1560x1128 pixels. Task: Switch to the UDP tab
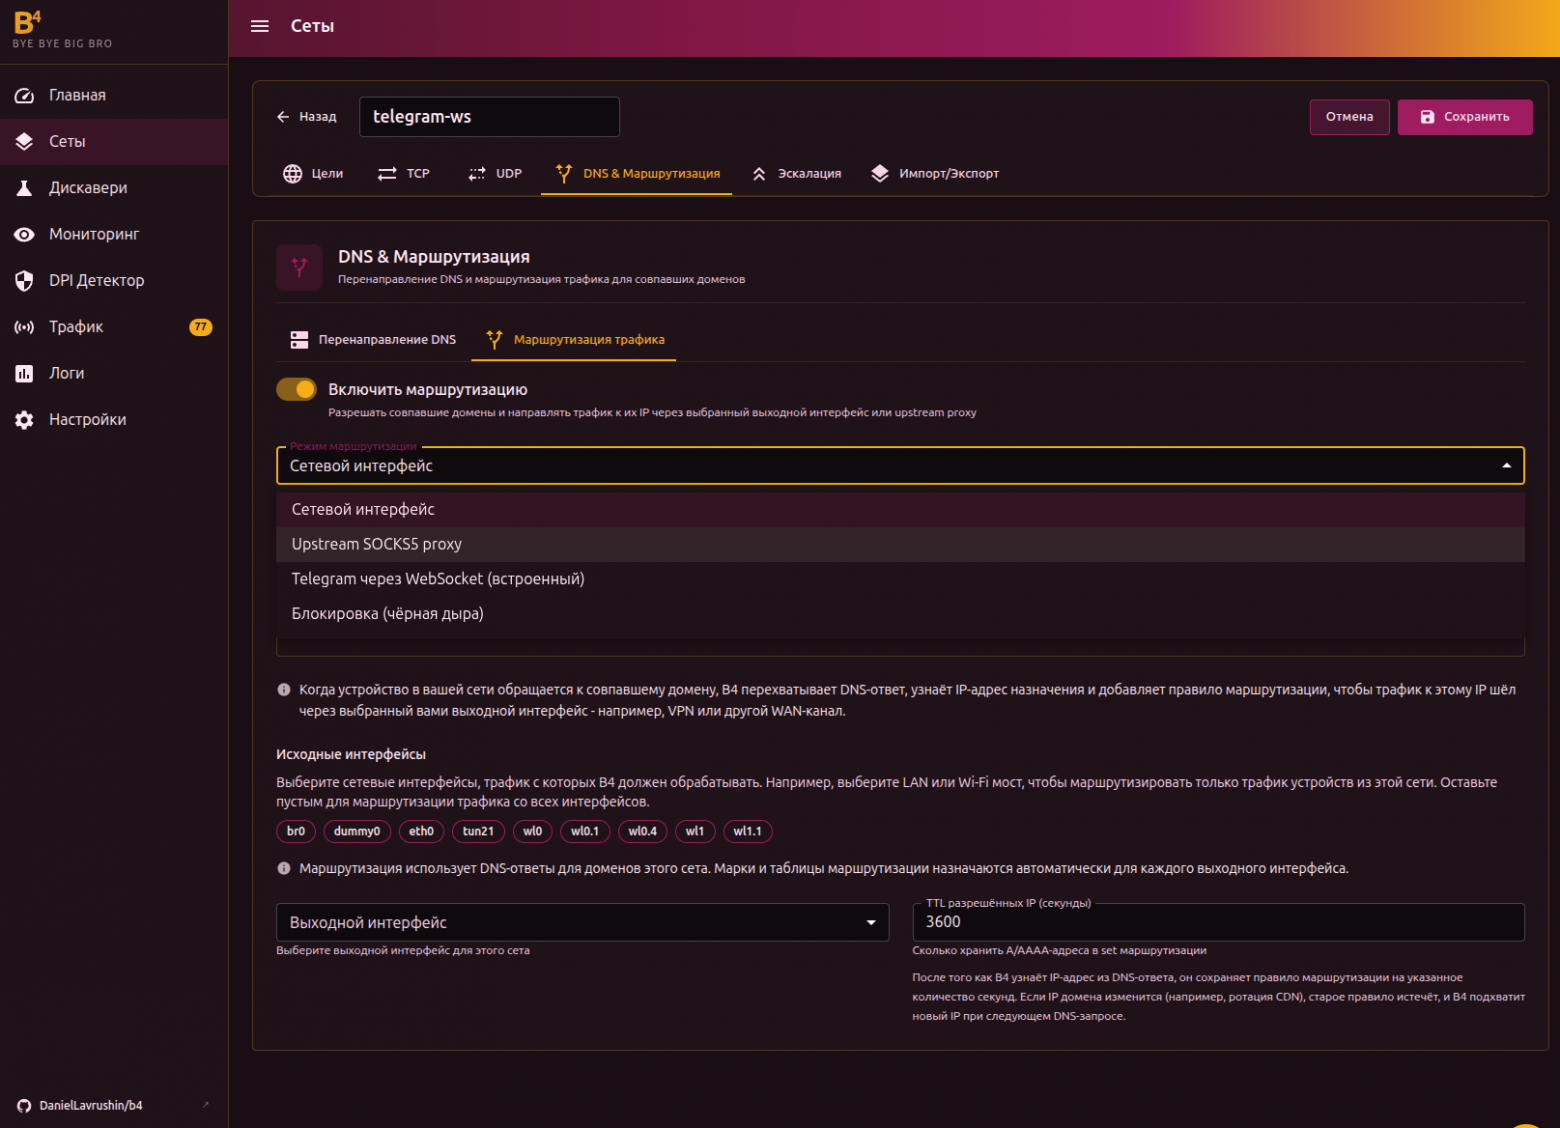(x=495, y=174)
